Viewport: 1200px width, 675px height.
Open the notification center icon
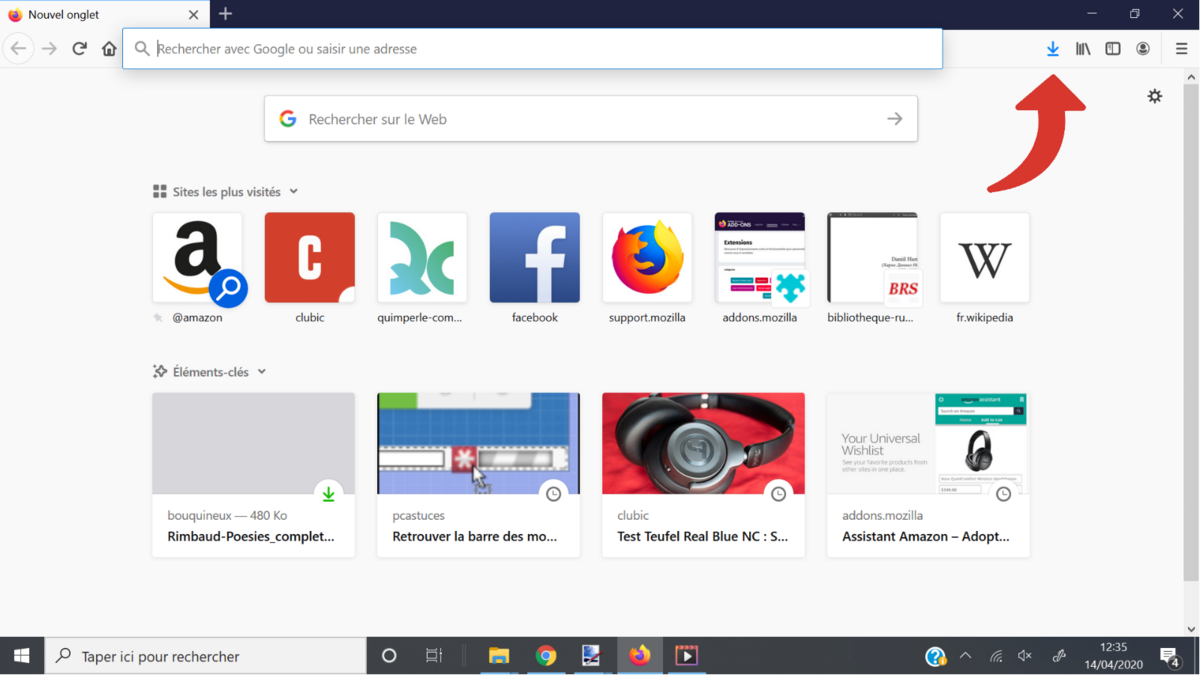point(1170,656)
